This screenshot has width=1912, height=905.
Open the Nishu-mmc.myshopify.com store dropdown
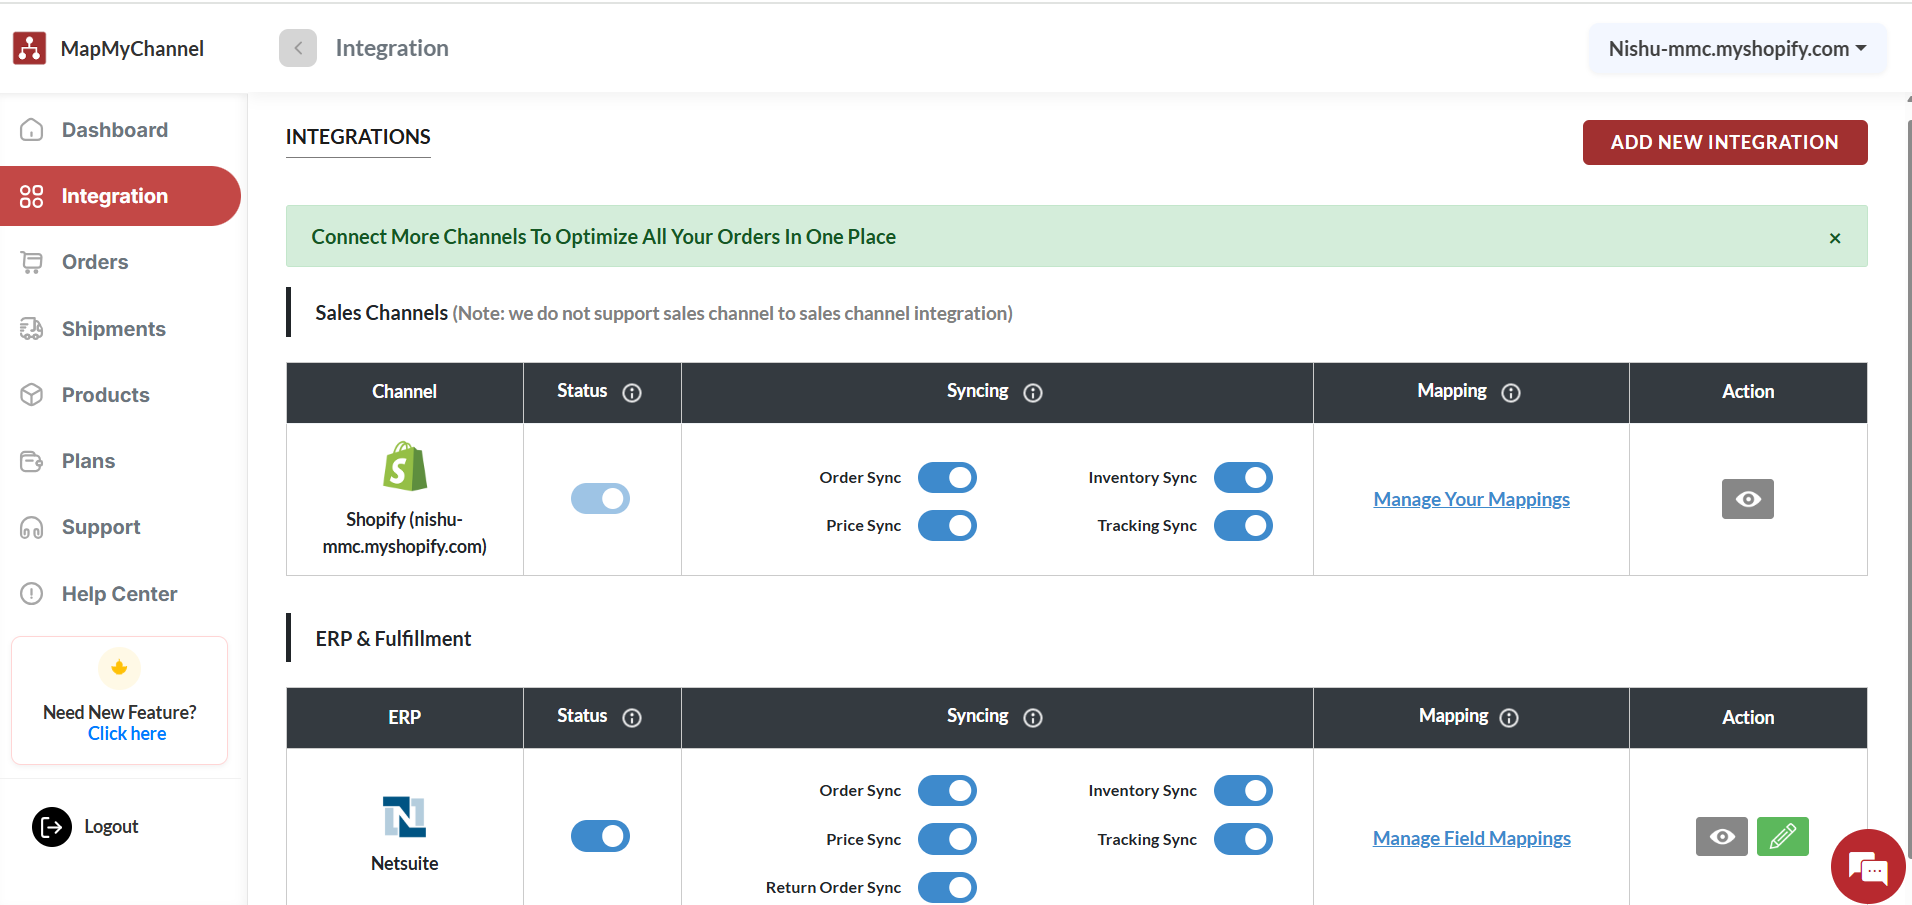coord(1737,49)
